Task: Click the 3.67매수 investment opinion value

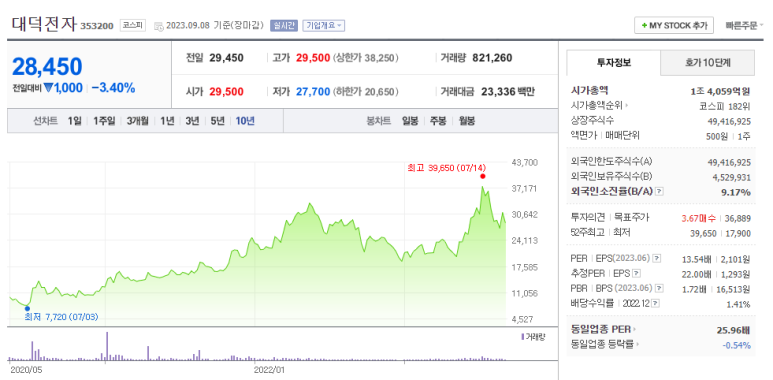Action: [x=699, y=218]
